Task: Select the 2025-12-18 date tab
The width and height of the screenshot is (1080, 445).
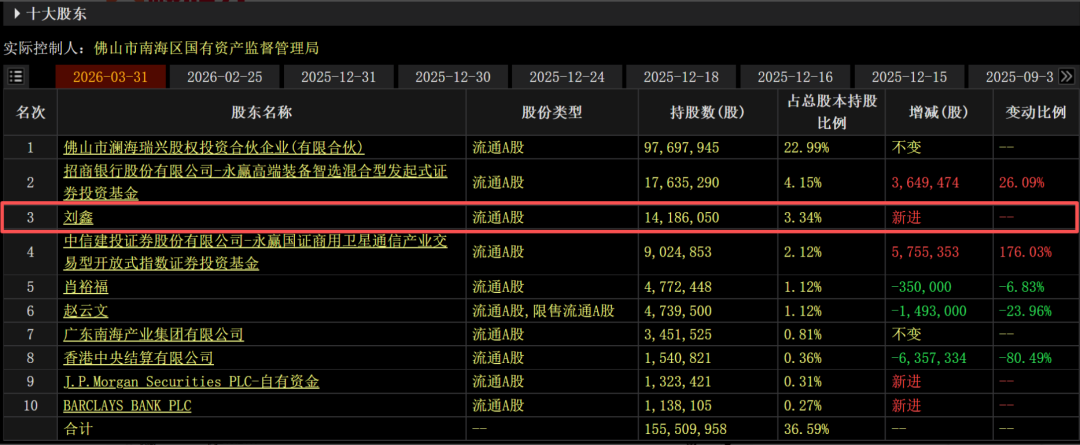Action: coord(681,77)
